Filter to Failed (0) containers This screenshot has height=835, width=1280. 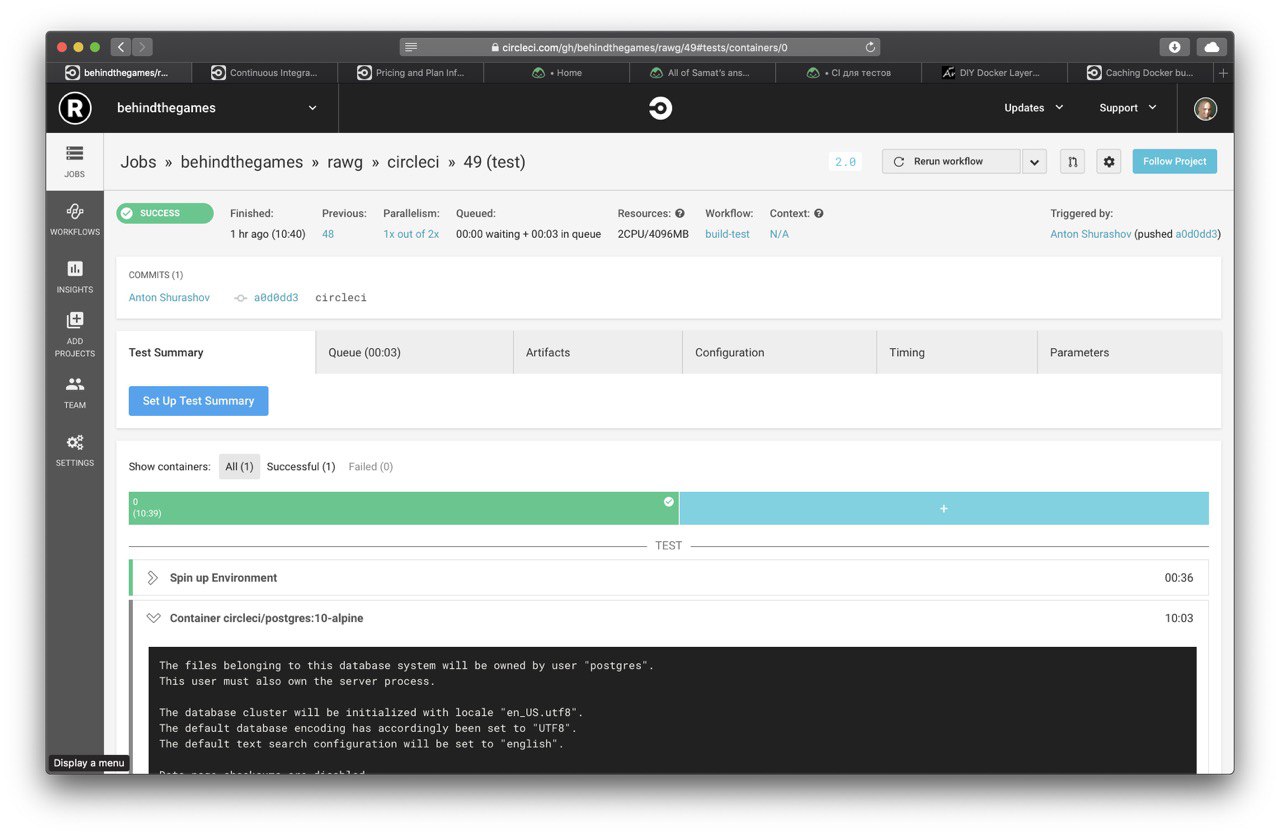(x=371, y=467)
